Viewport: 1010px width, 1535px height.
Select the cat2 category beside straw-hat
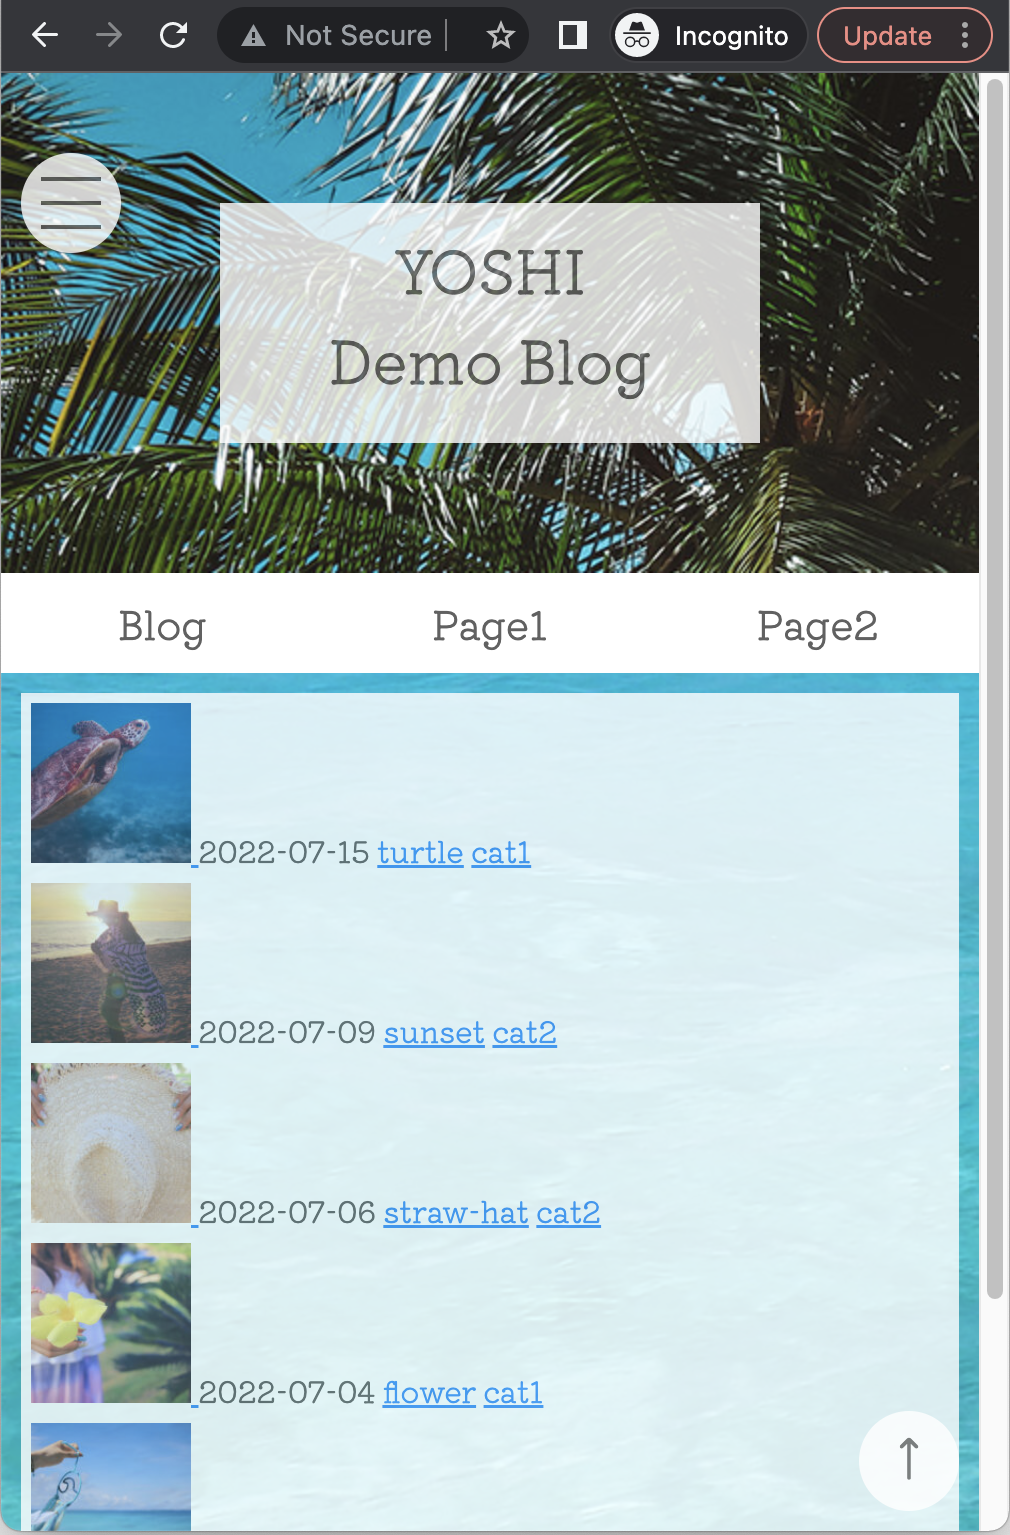(x=568, y=1213)
